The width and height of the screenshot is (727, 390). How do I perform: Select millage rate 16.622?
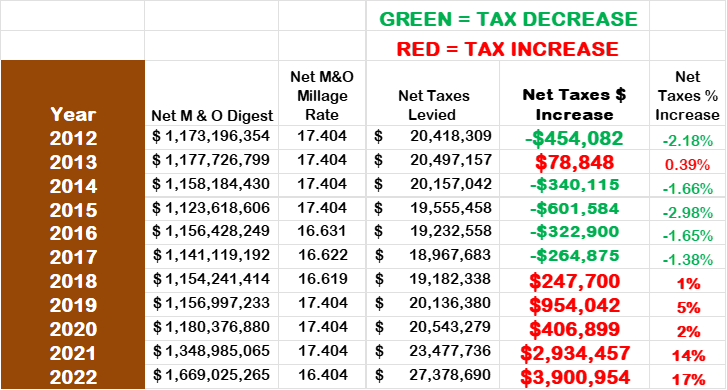point(322,255)
